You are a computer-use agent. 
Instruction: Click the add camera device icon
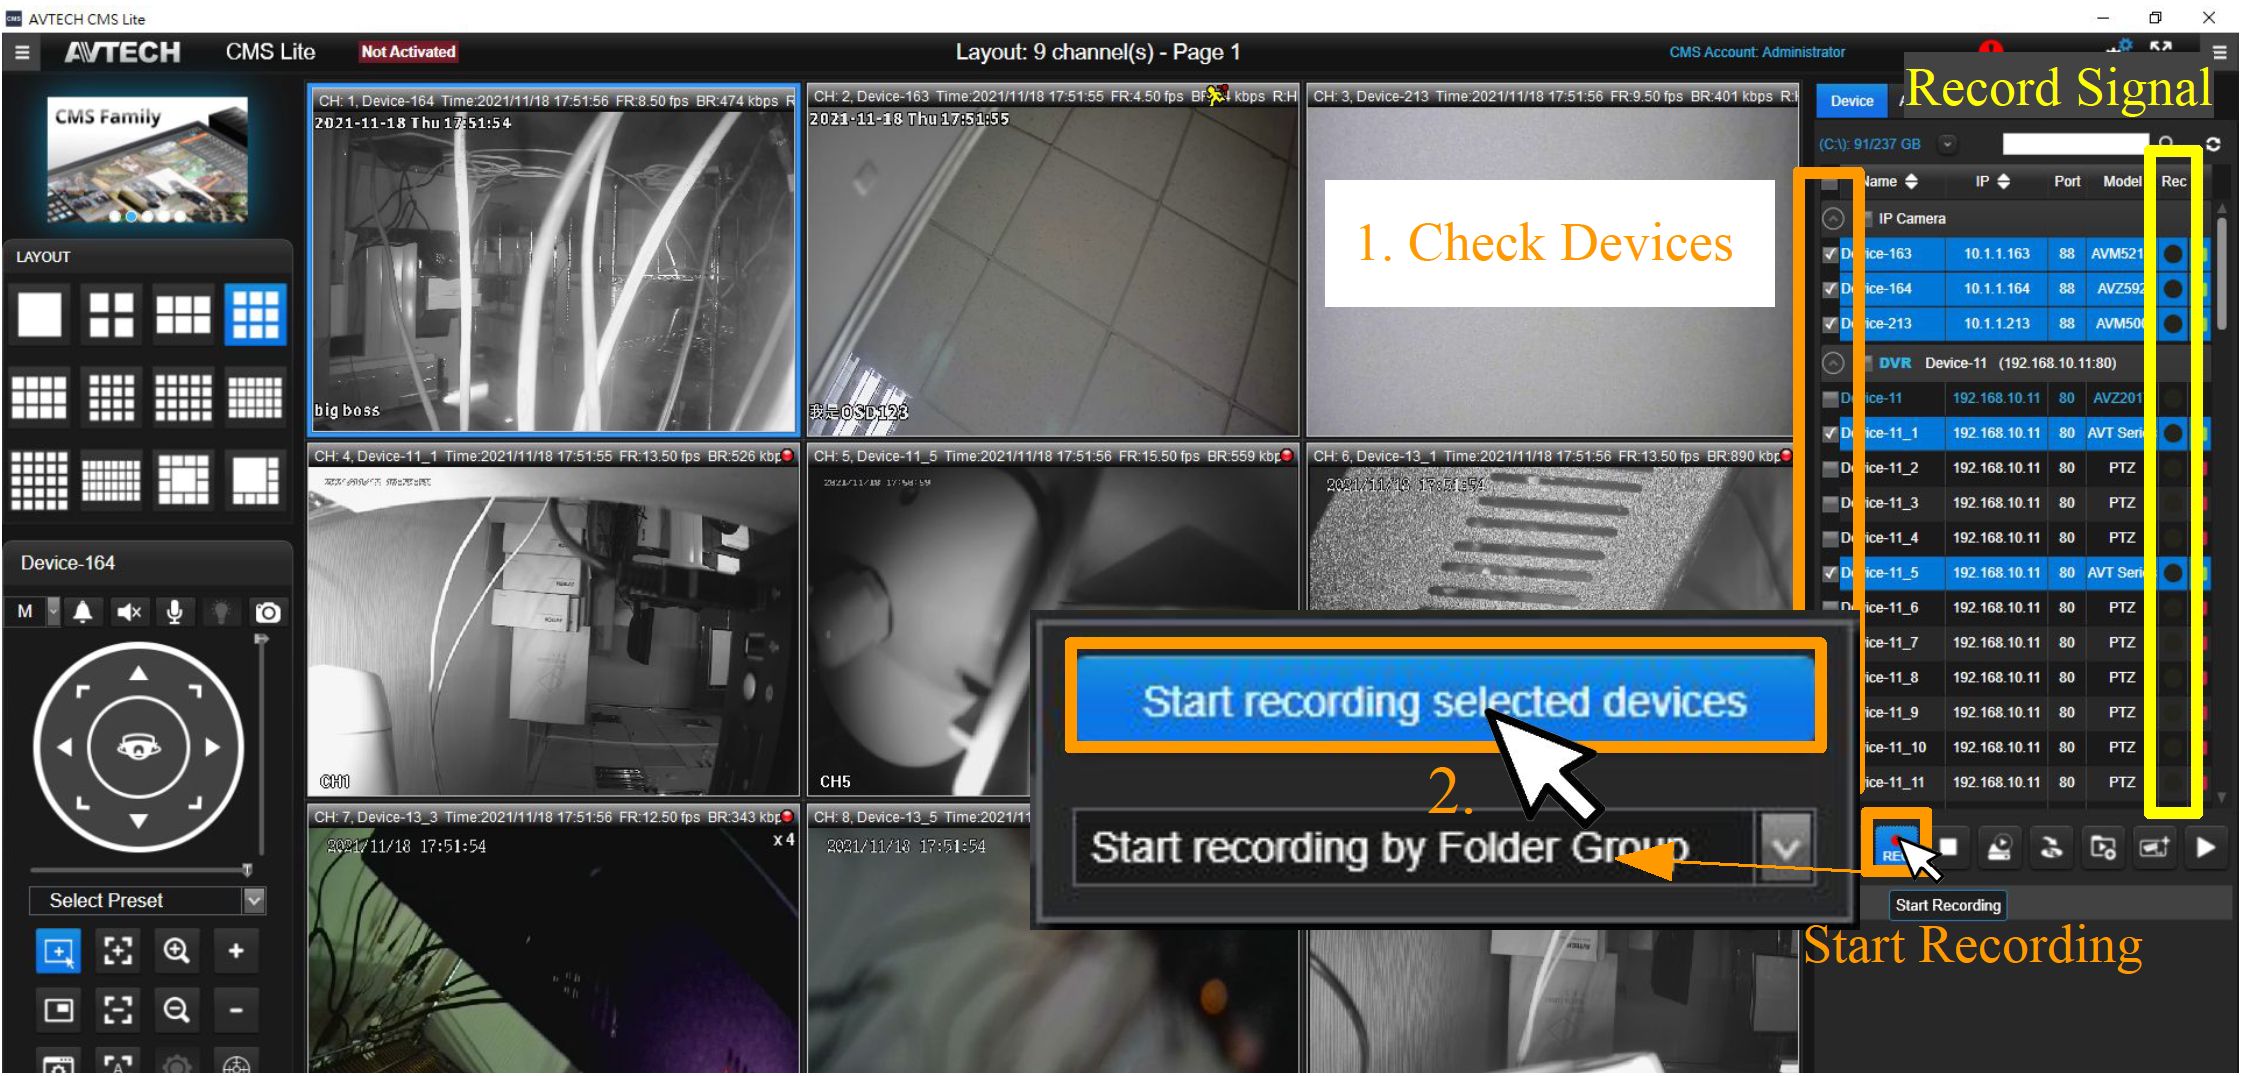(2154, 849)
